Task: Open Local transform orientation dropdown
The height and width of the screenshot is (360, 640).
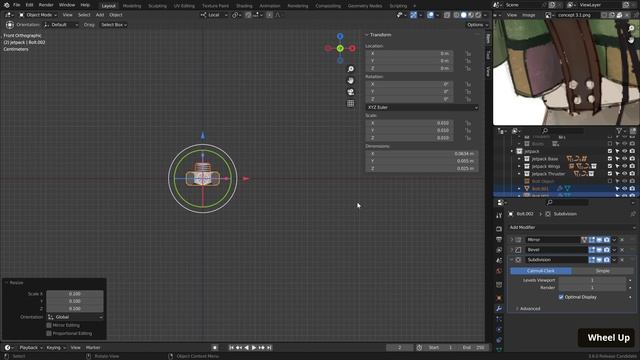Action: point(214,15)
